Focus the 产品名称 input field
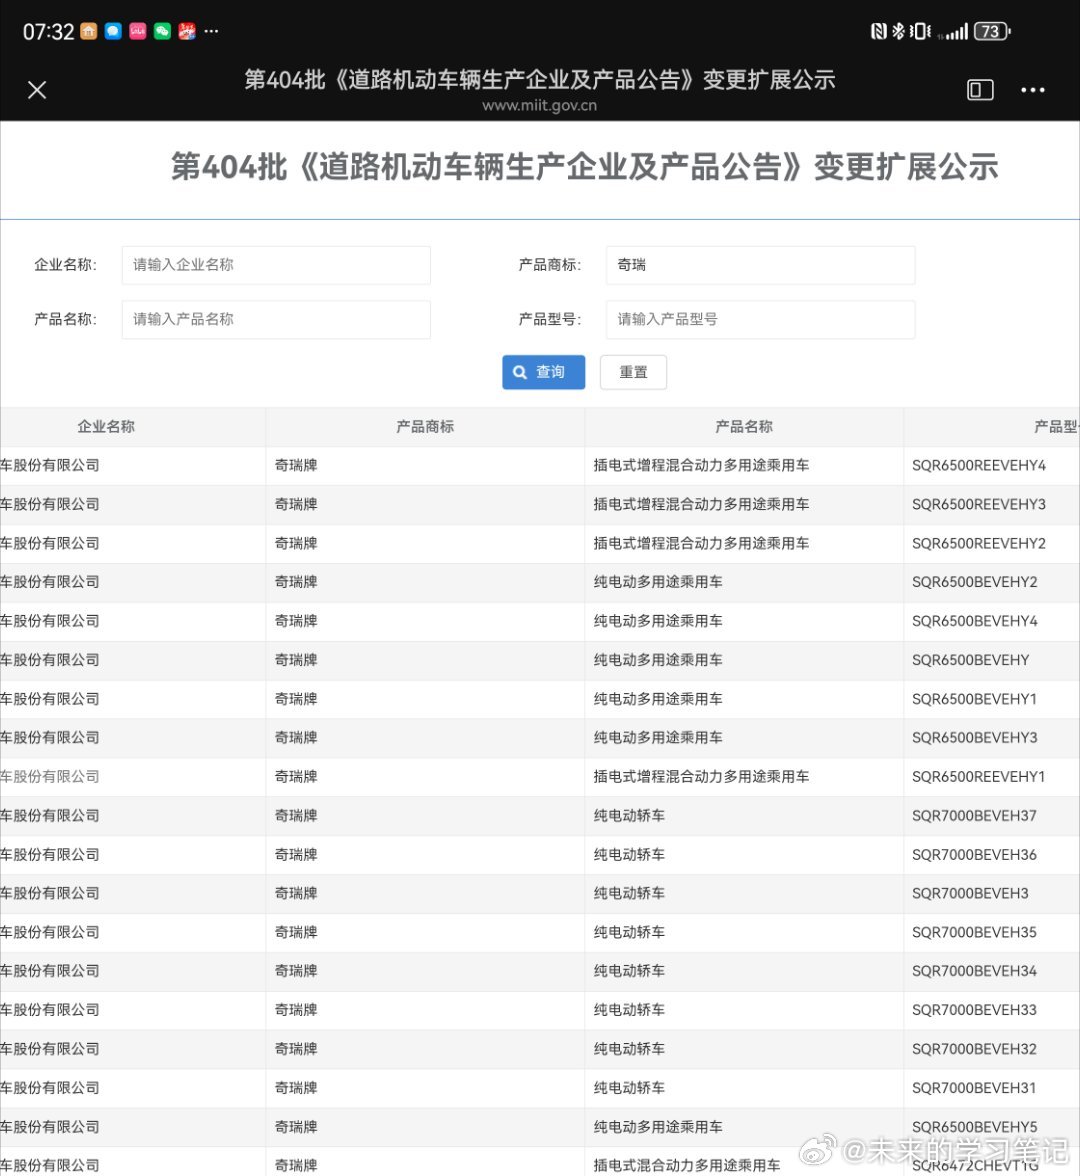The image size is (1080, 1176). (276, 320)
